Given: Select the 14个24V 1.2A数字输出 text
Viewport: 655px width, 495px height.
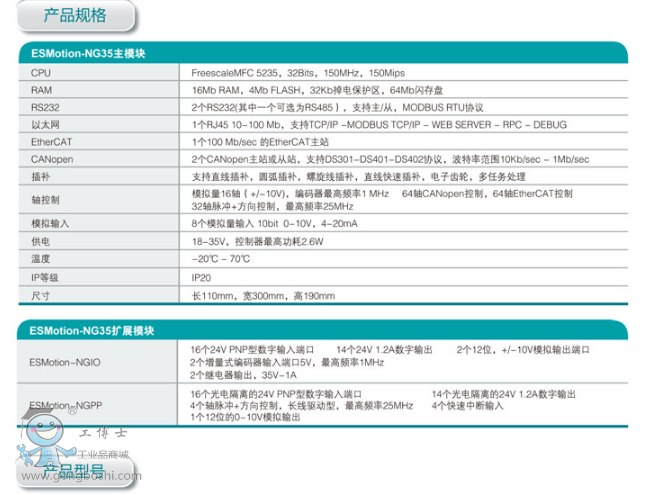Looking at the screenshot, I should (x=384, y=350).
